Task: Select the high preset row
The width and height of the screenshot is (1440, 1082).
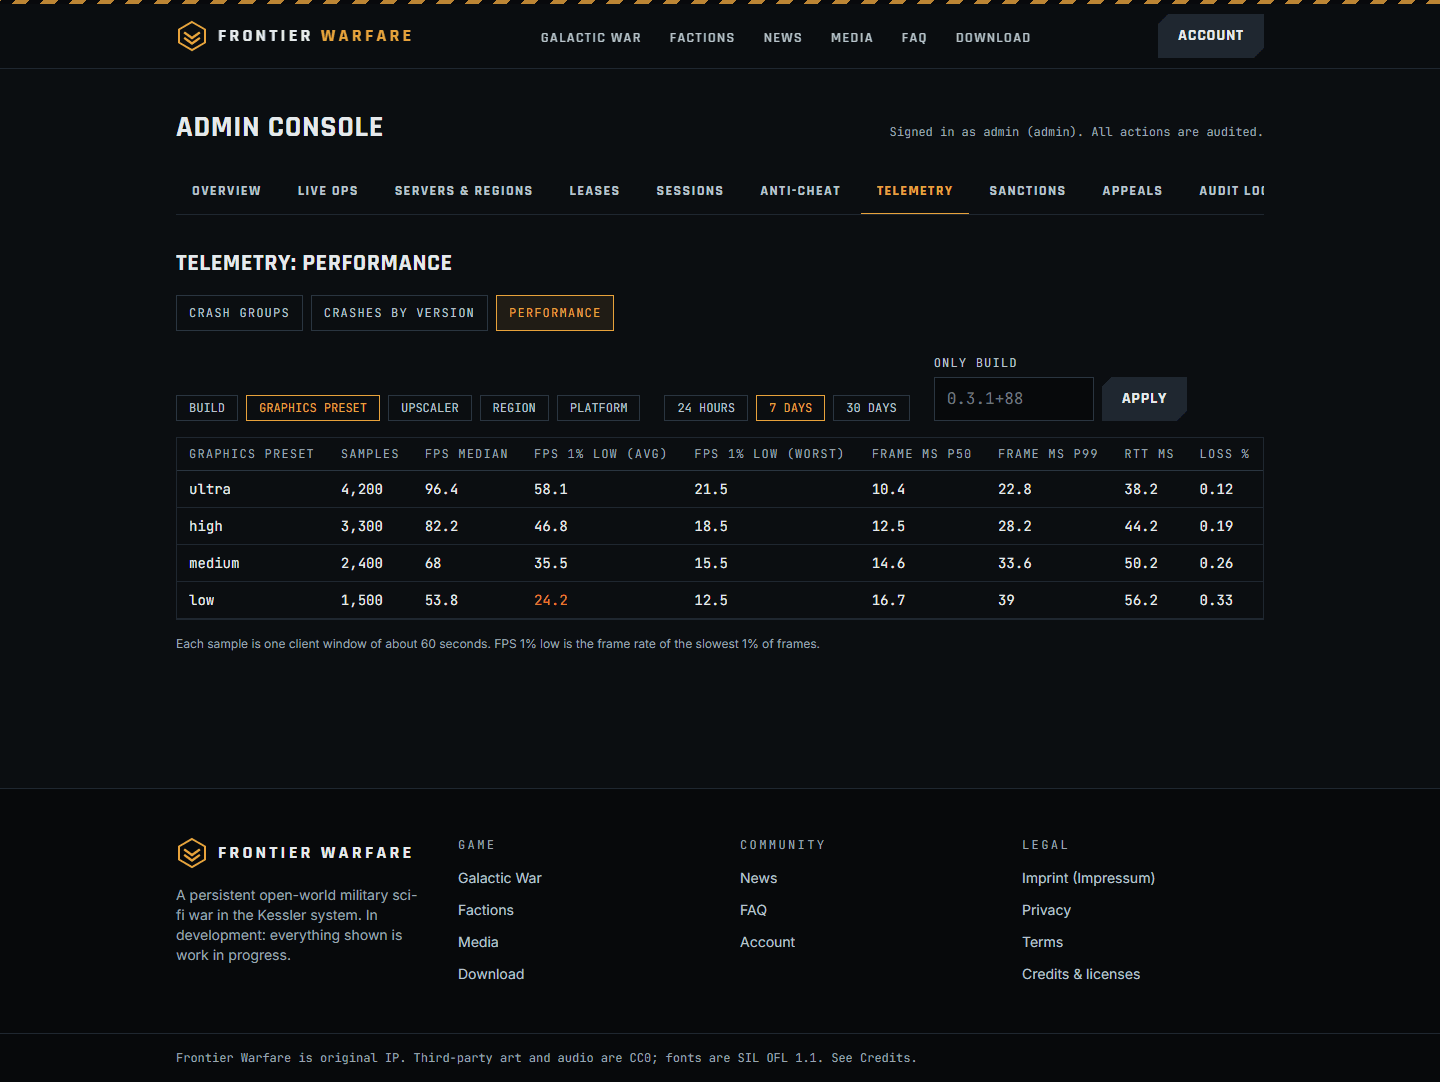Action: pyautogui.click(x=720, y=526)
